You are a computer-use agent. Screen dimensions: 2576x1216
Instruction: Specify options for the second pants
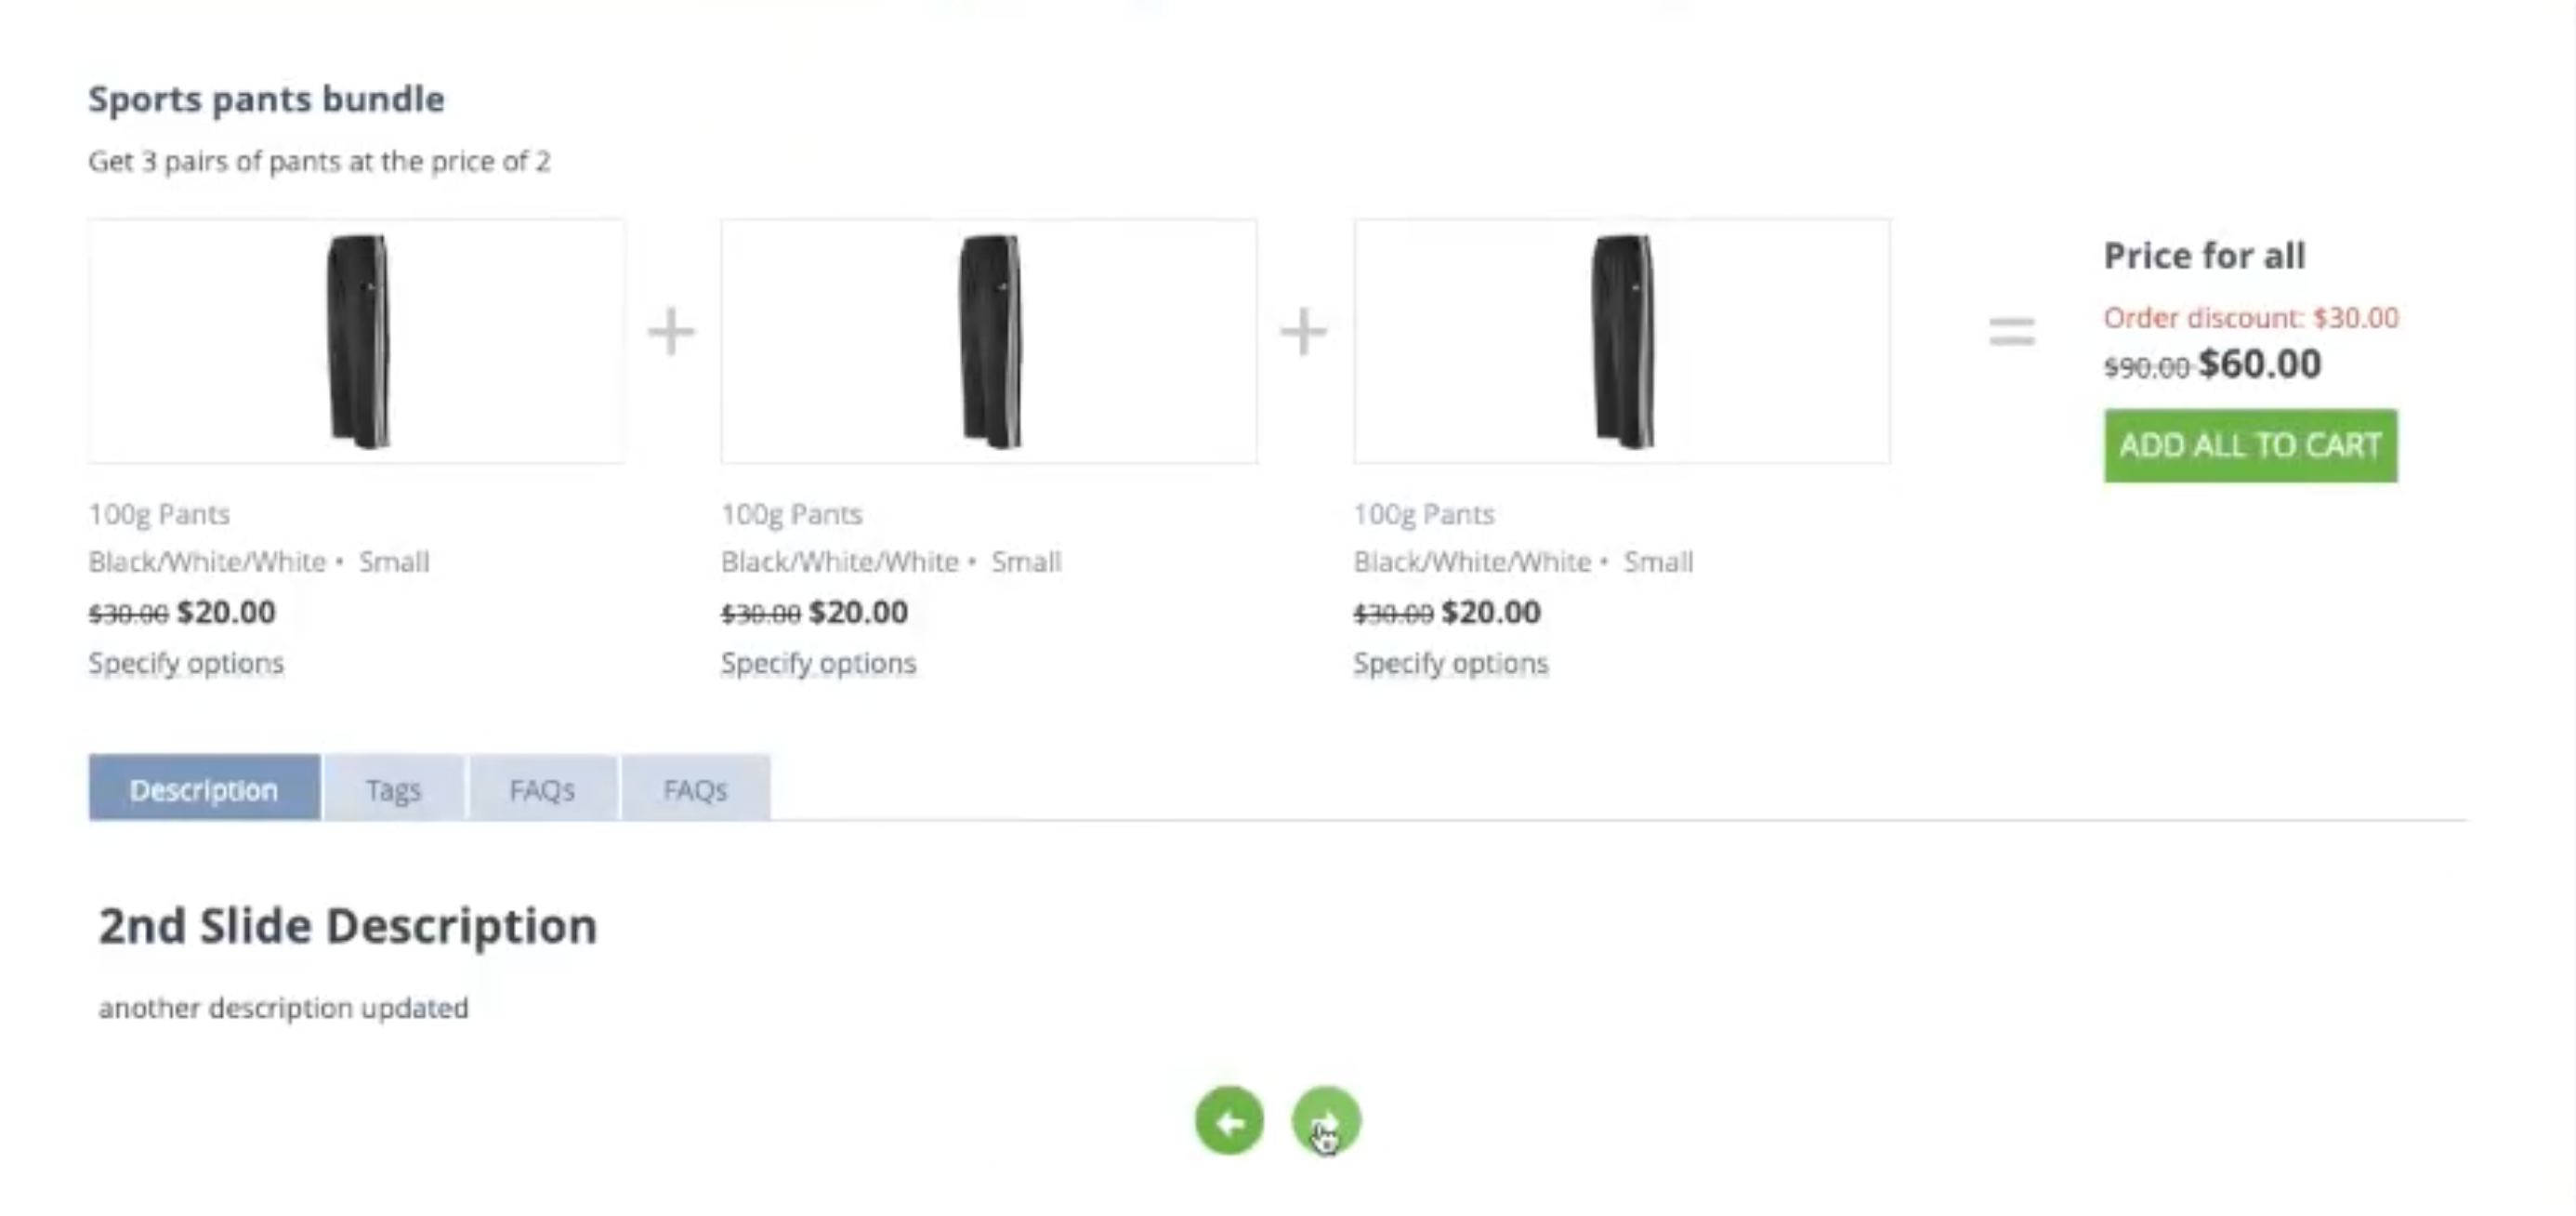pos(818,663)
